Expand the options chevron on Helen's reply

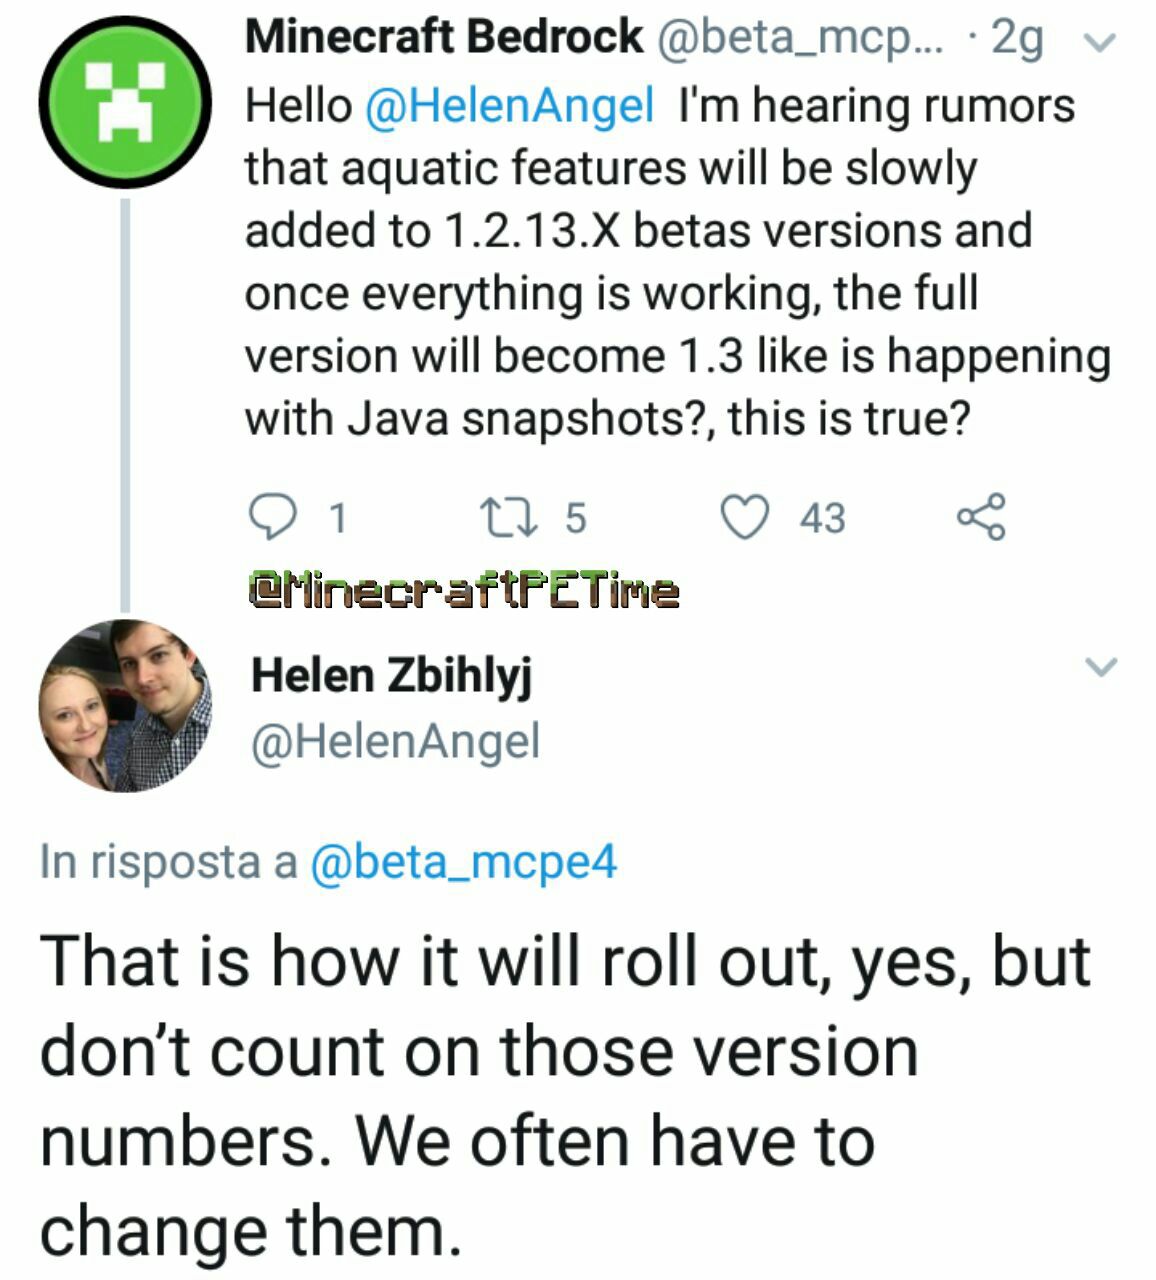[1100, 666]
